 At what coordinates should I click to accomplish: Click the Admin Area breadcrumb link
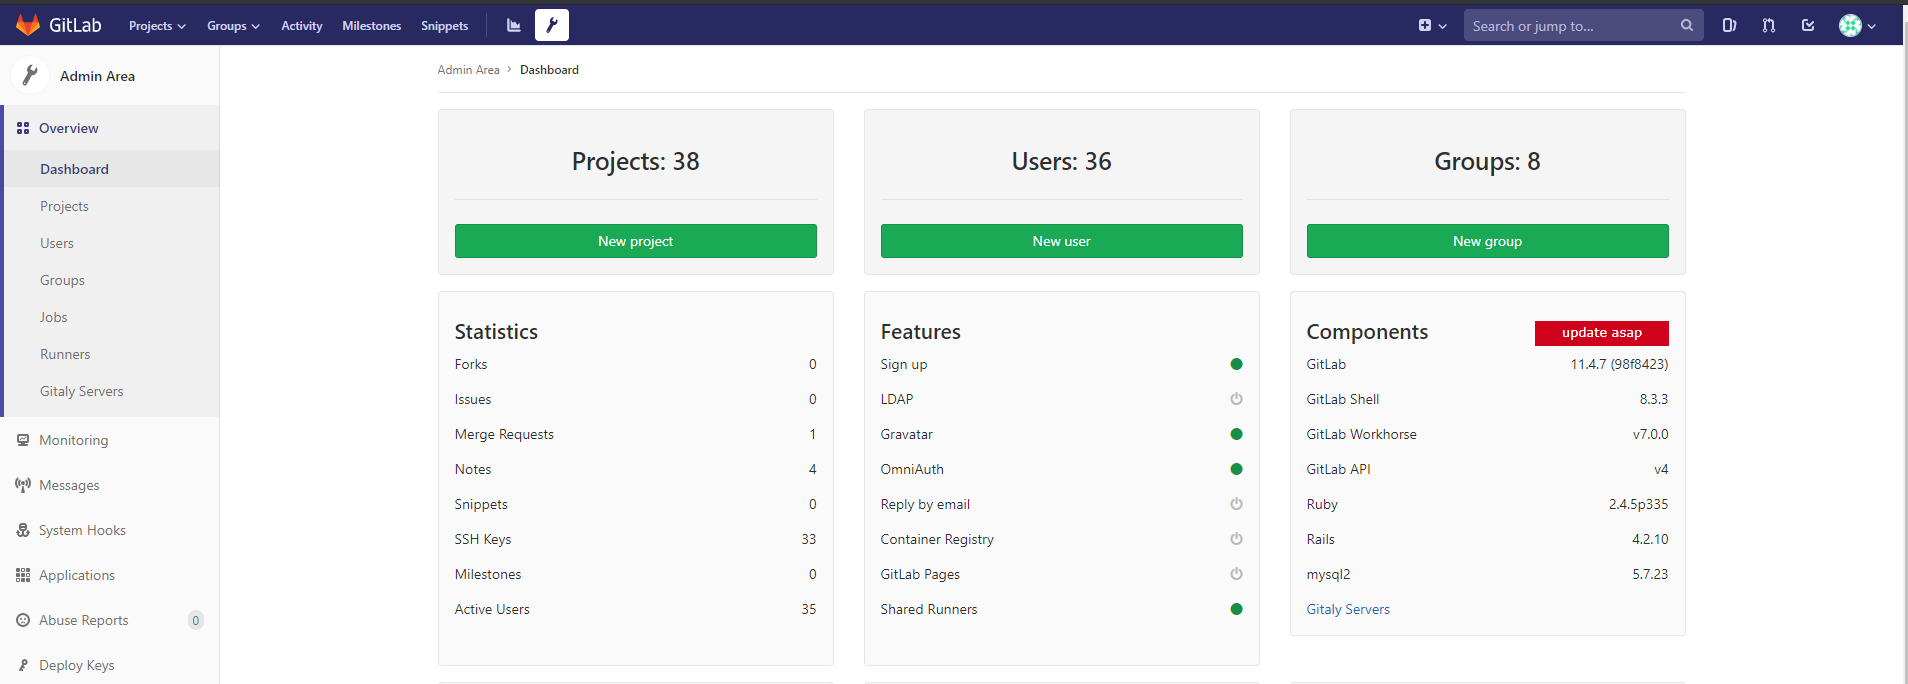tap(469, 70)
